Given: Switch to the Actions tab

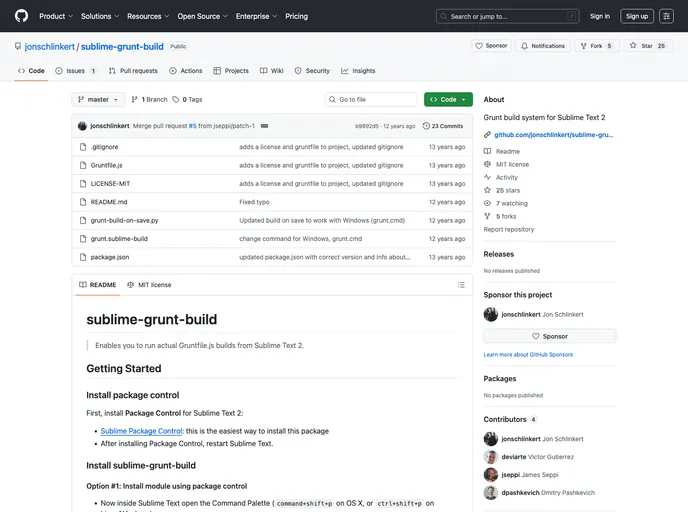Looking at the screenshot, I should (x=186, y=71).
